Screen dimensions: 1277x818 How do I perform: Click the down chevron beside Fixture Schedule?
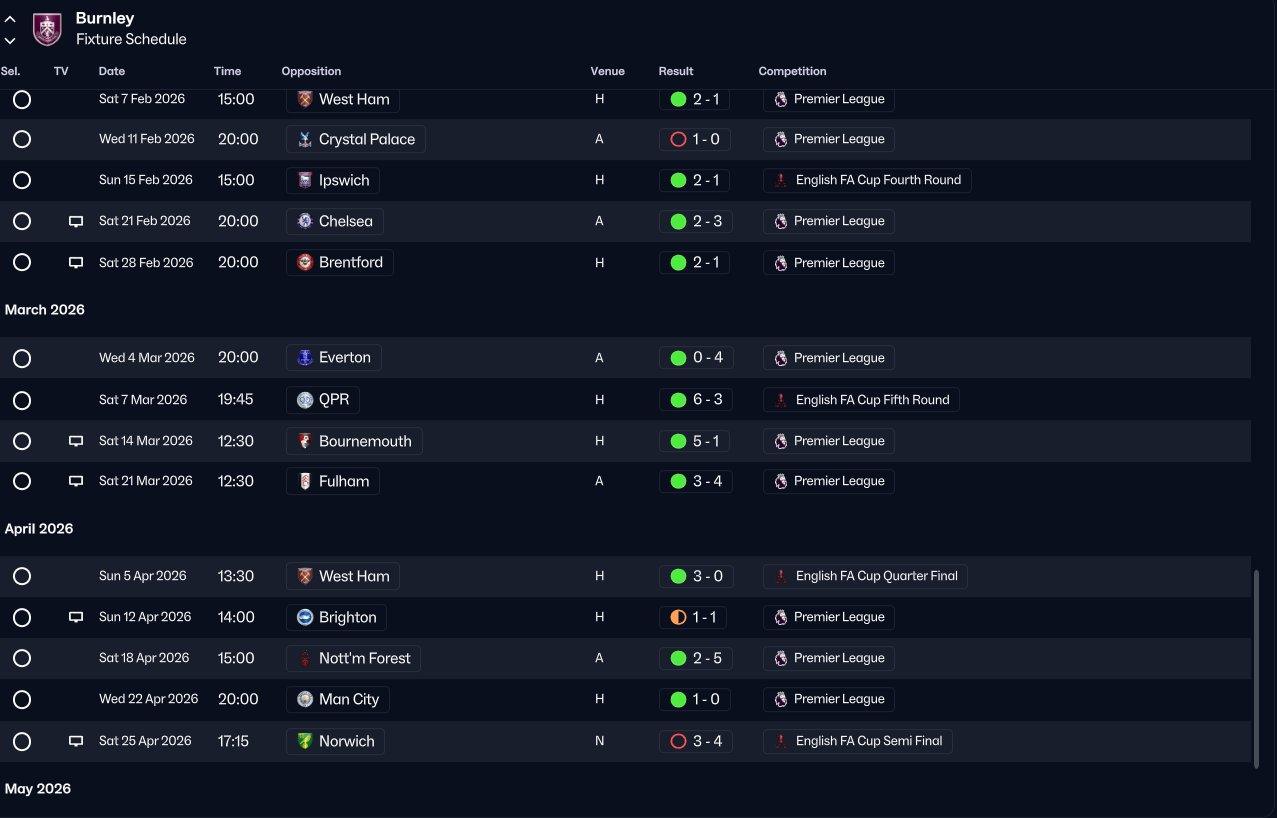(x=10, y=41)
